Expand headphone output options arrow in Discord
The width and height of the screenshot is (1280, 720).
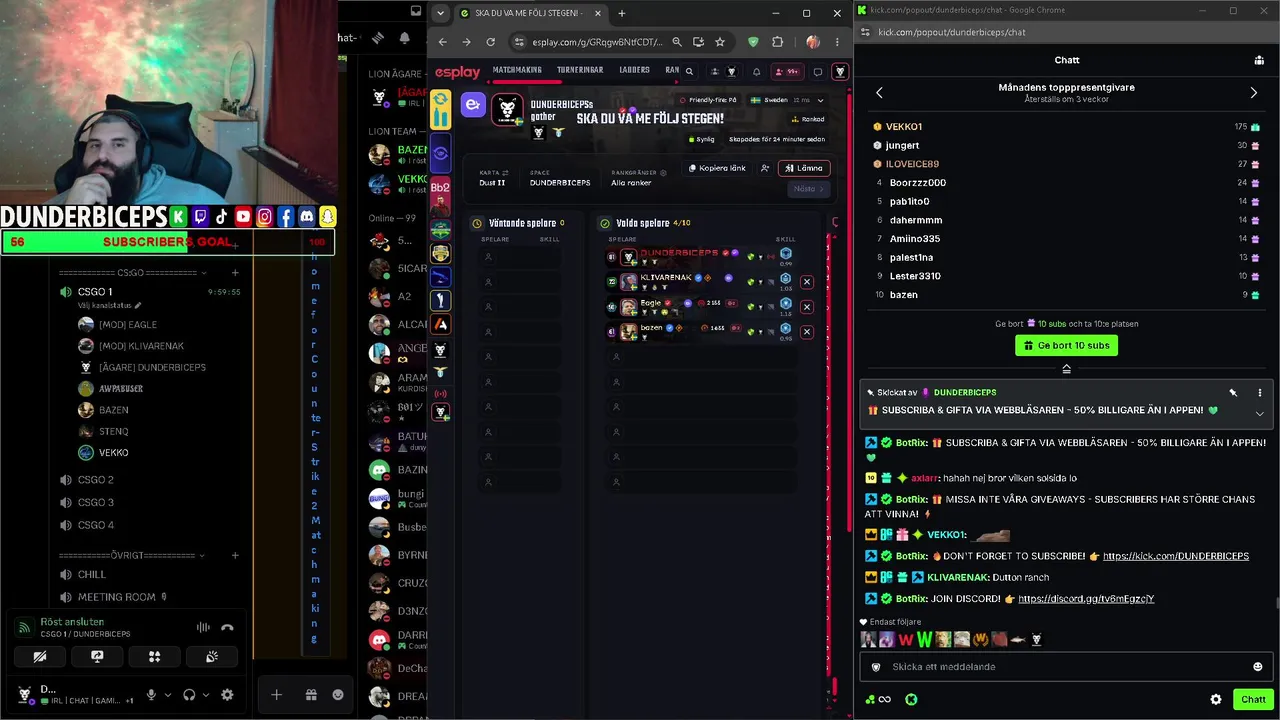(204, 695)
